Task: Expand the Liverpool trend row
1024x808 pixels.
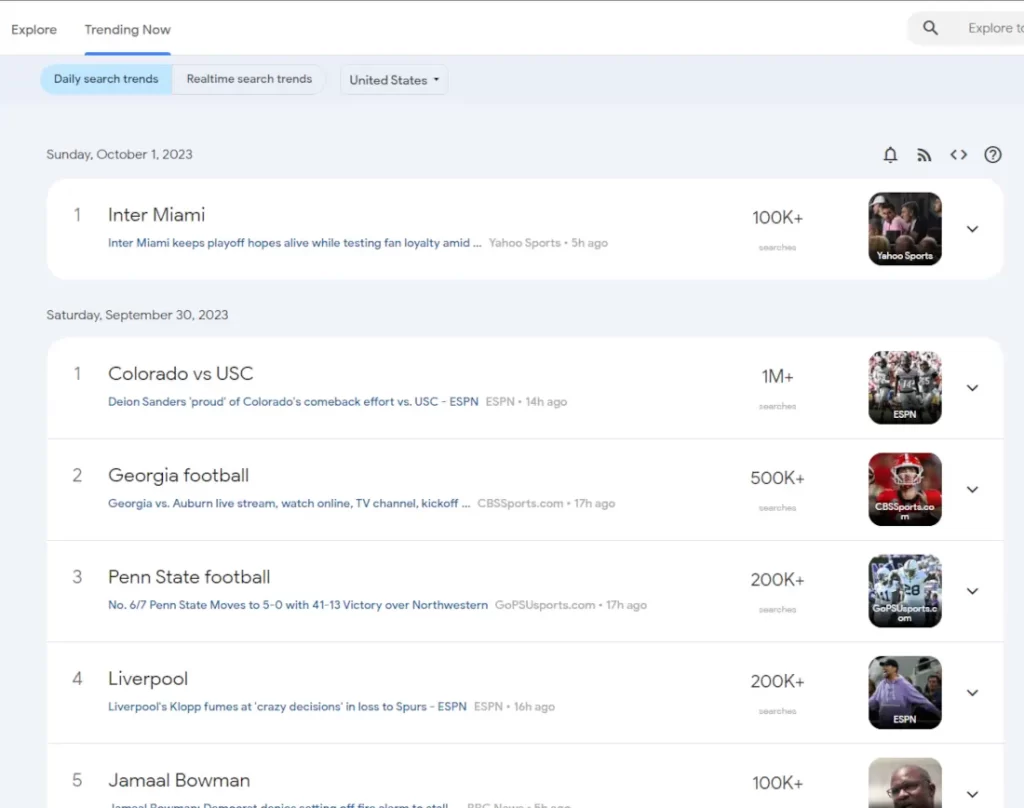Action: coord(972,693)
